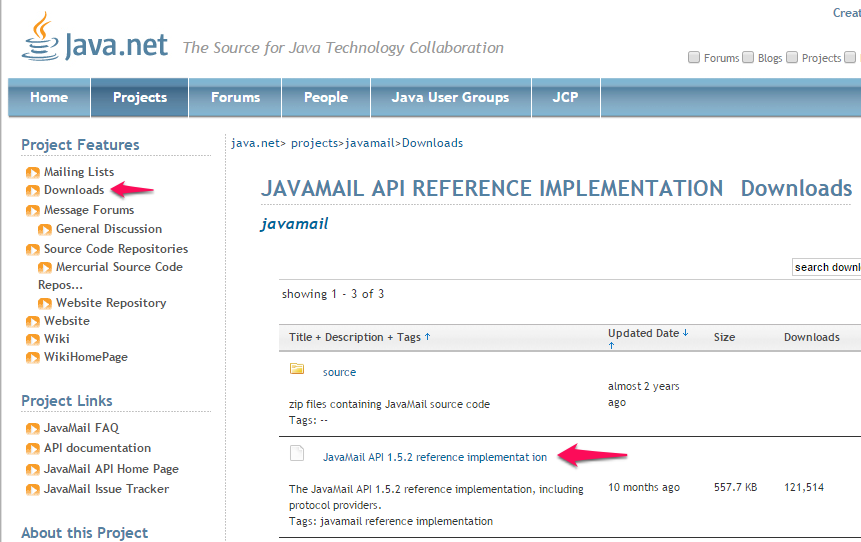Open the source folder link

(339, 372)
